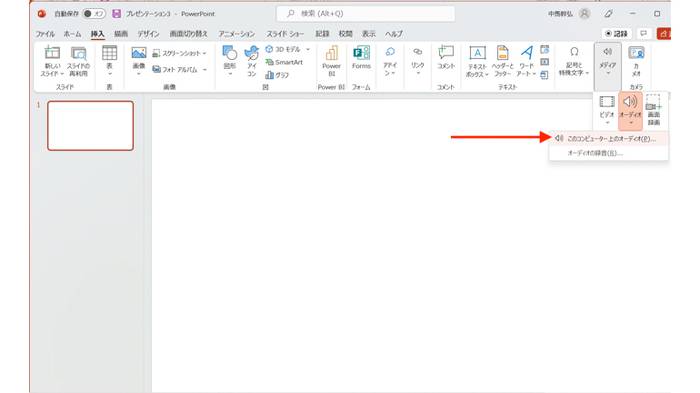Screen dimensions: 700x393
Task: Click the Power BI icon
Action: [331, 61]
